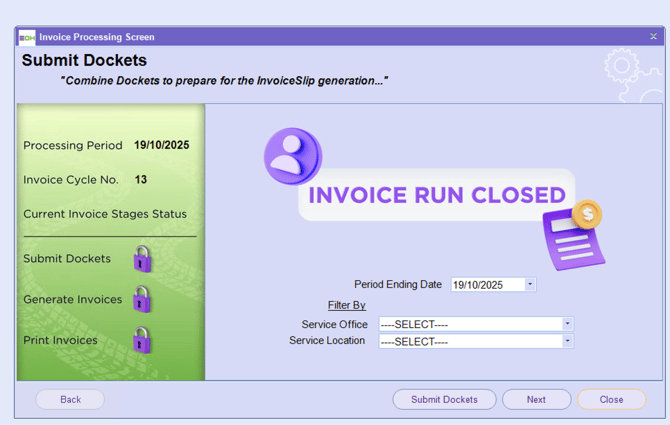Click the gear icon in header corner
670x425 pixels.
[622, 68]
